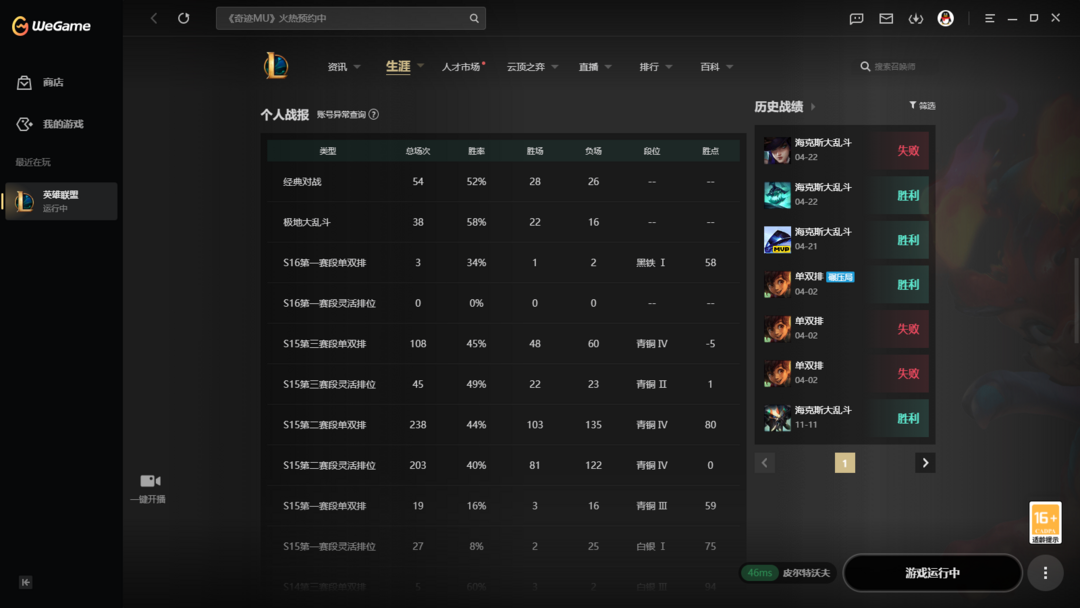Go to next match history page
Image resolution: width=1080 pixels, height=608 pixels.
point(925,463)
